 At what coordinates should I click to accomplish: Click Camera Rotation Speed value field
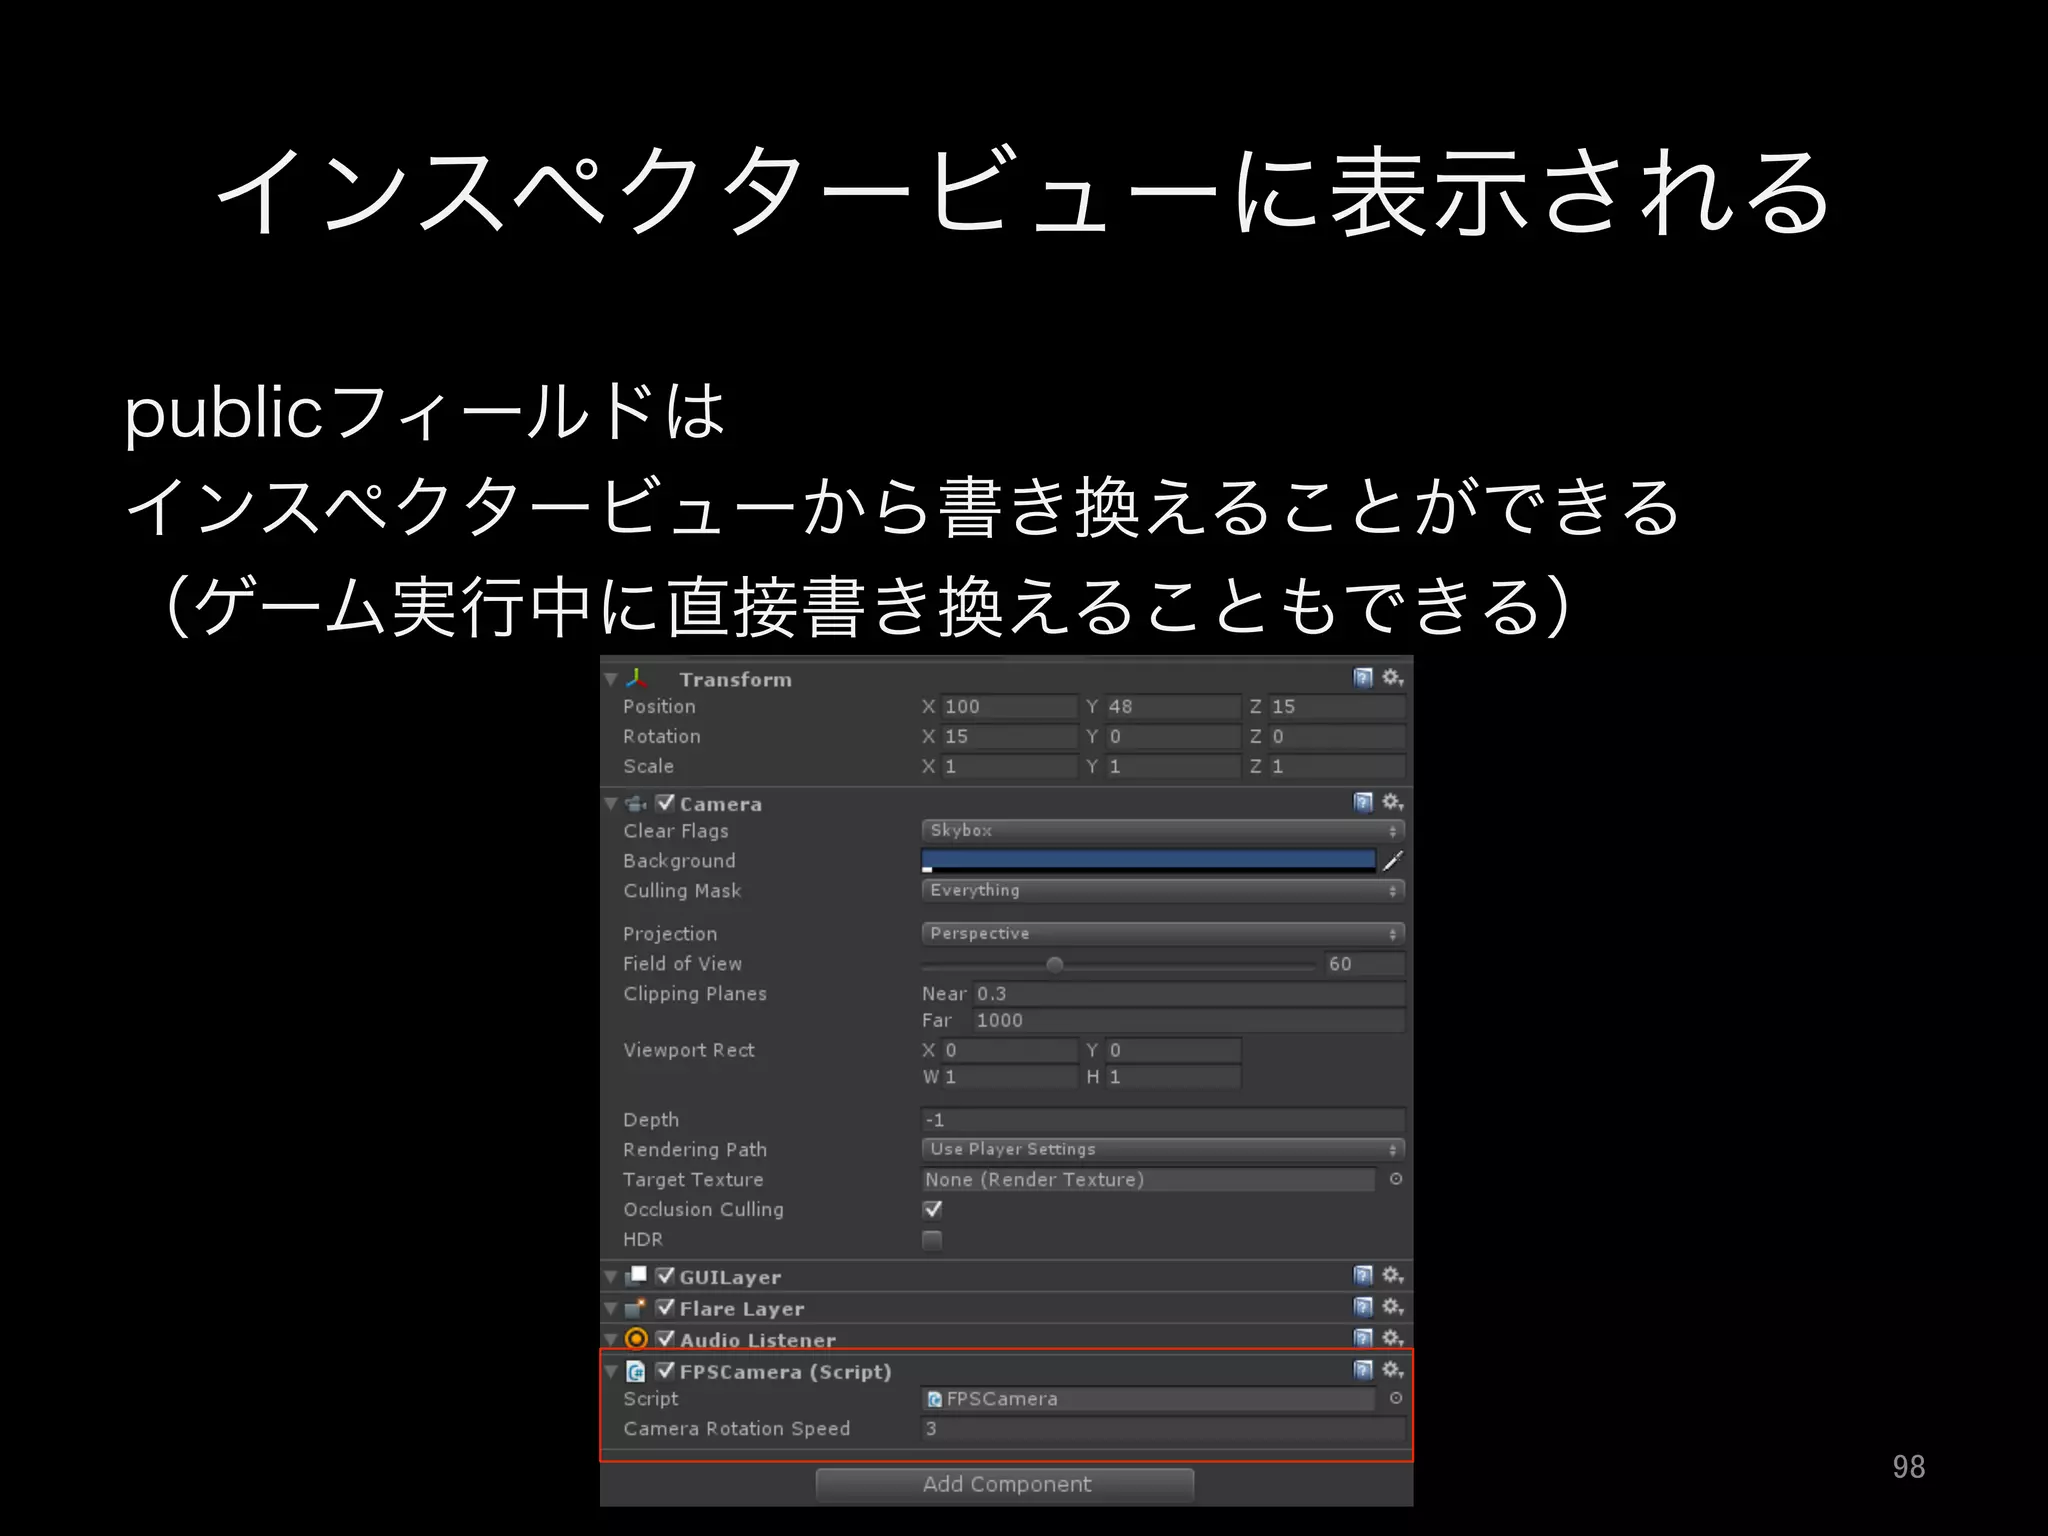click(x=1163, y=1428)
